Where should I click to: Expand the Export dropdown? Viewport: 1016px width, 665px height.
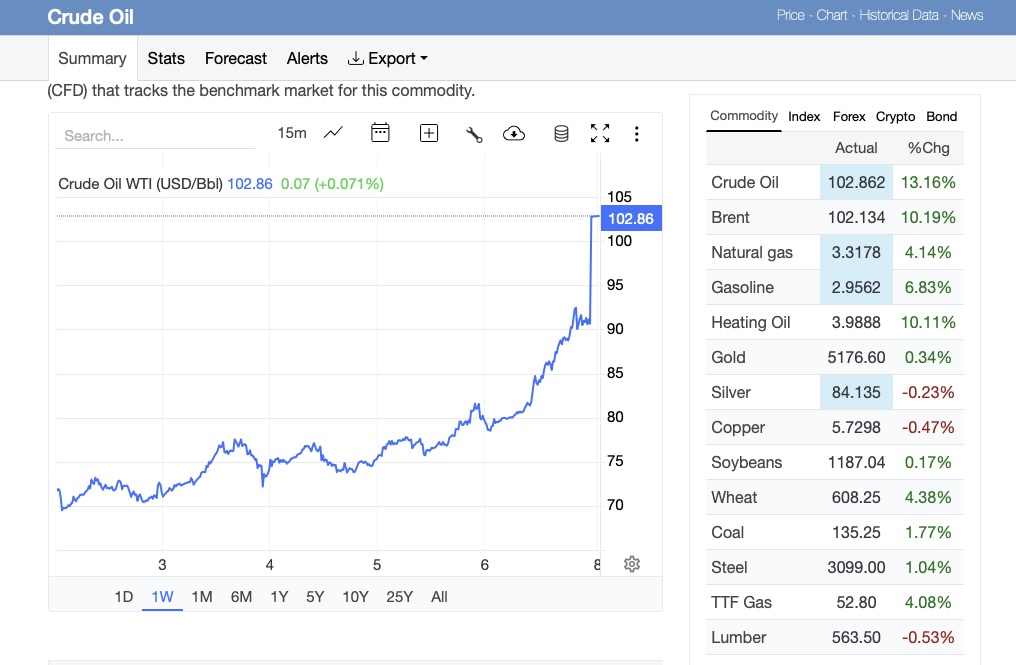point(387,58)
